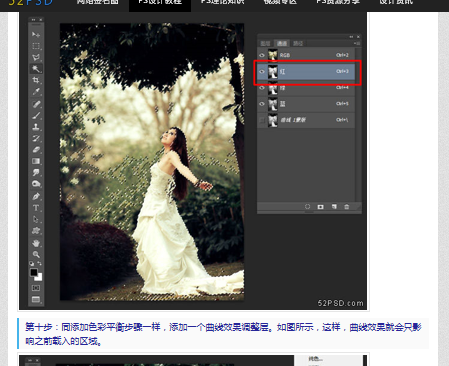Switch to the 图层 (Layers) tab
449x366 pixels.
pyautogui.click(x=265, y=43)
